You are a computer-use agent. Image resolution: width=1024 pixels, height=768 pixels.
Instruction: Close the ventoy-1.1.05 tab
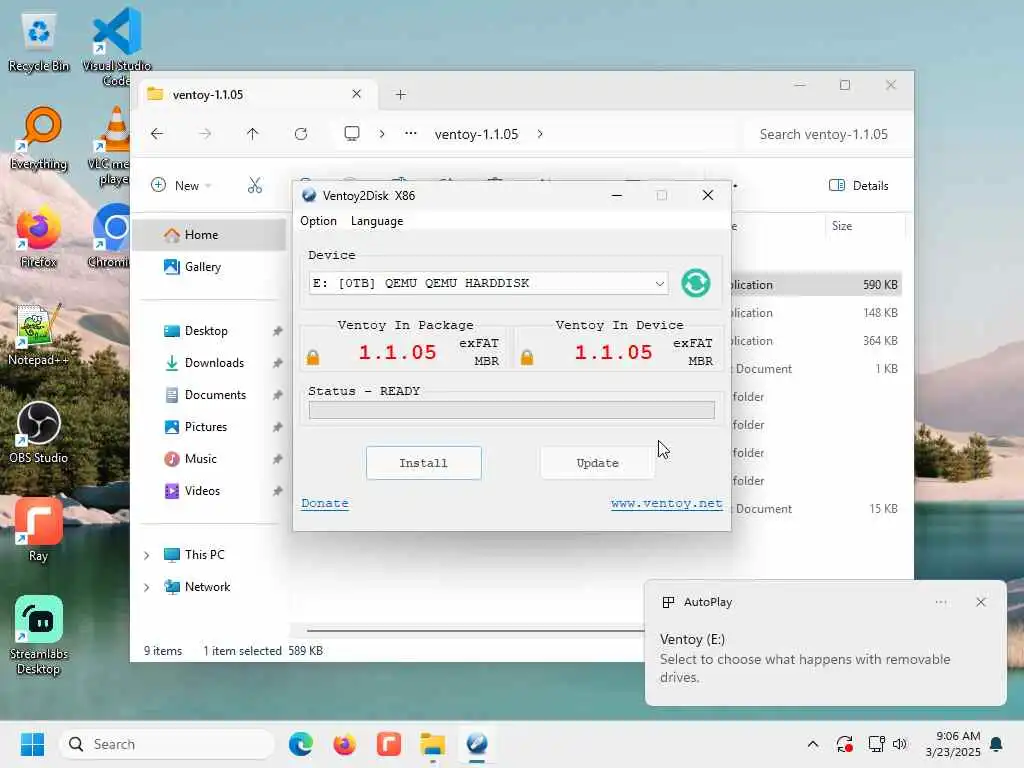coord(357,94)
